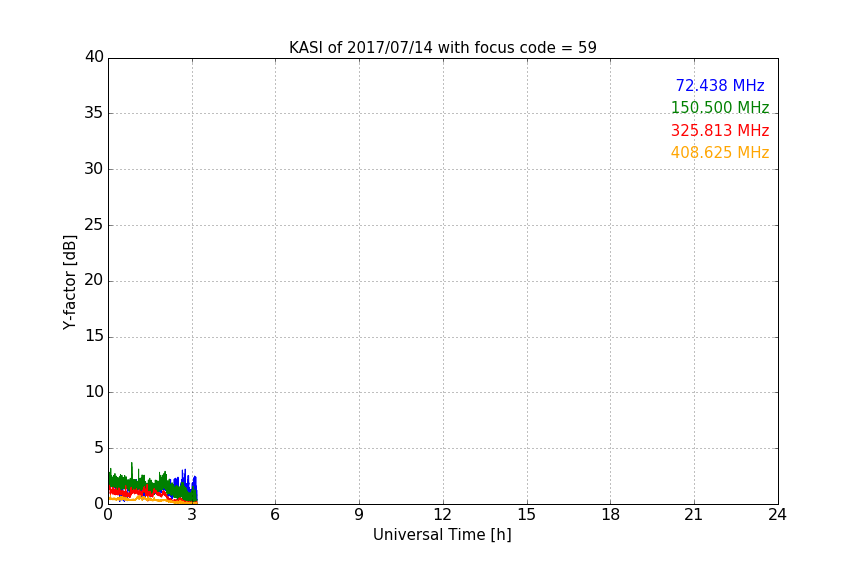Click the 'Y-factor [dB]' axis label

[69, 282]
